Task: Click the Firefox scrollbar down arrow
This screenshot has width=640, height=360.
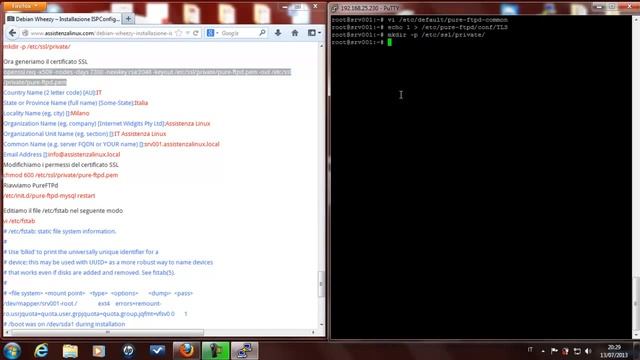Action: pos(321,325)
